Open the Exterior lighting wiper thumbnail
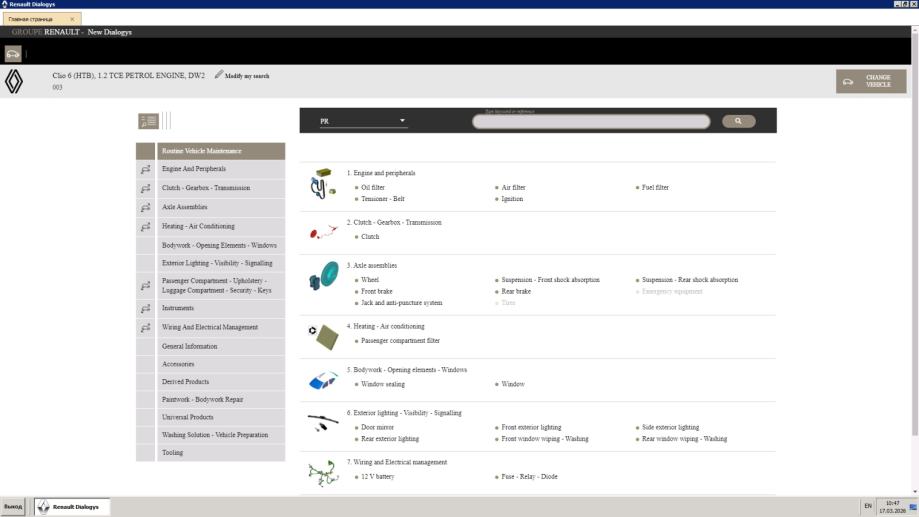The width and height of the screenshot is (919, 517). 323,422
